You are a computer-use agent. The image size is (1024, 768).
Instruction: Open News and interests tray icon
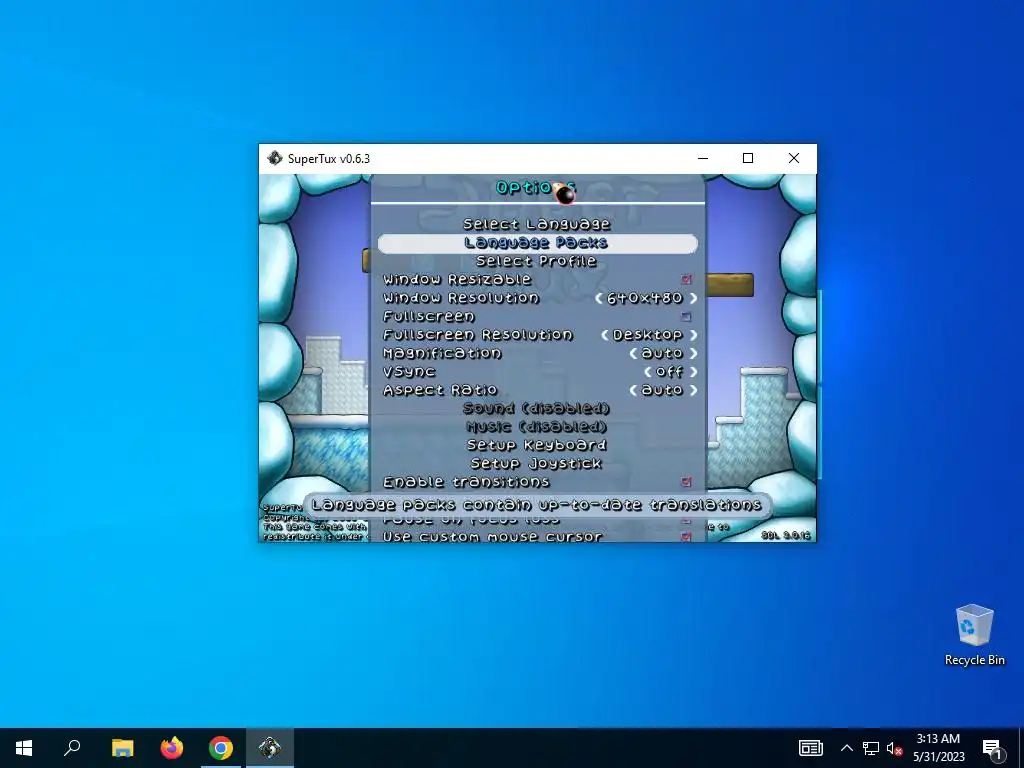tap(810, 748)
